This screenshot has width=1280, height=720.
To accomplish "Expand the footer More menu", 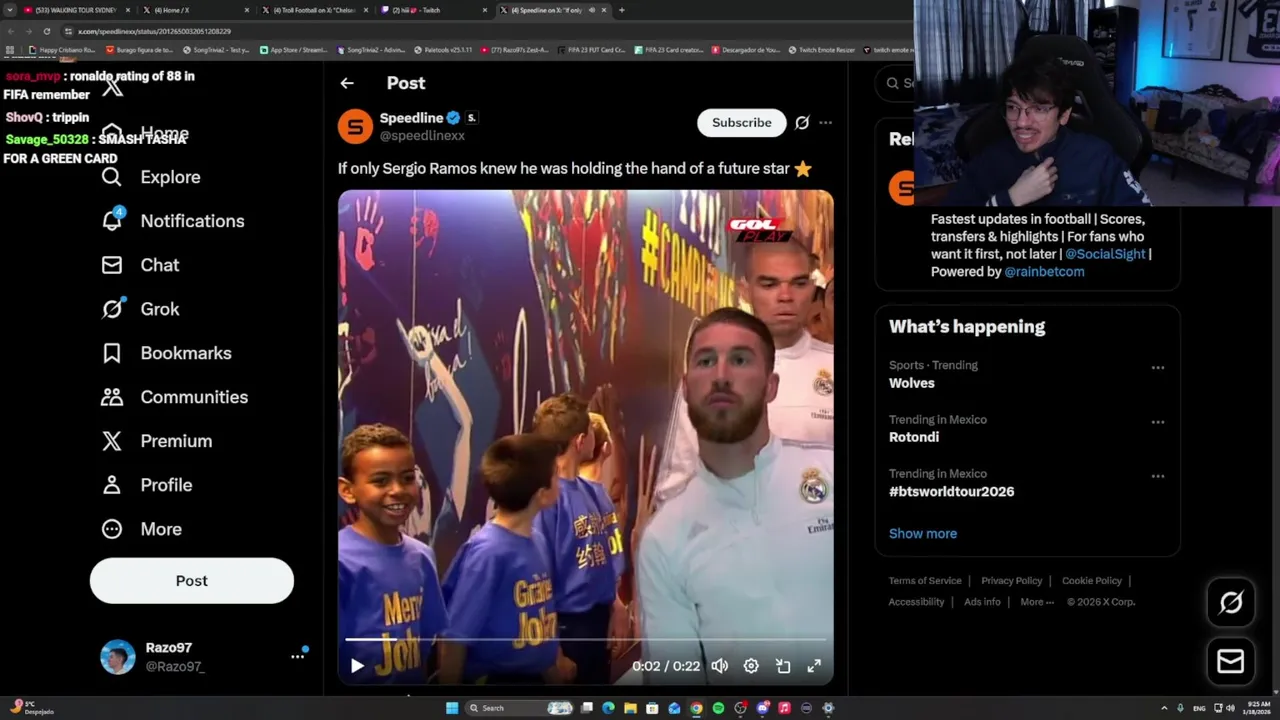I will point(1038,602).
